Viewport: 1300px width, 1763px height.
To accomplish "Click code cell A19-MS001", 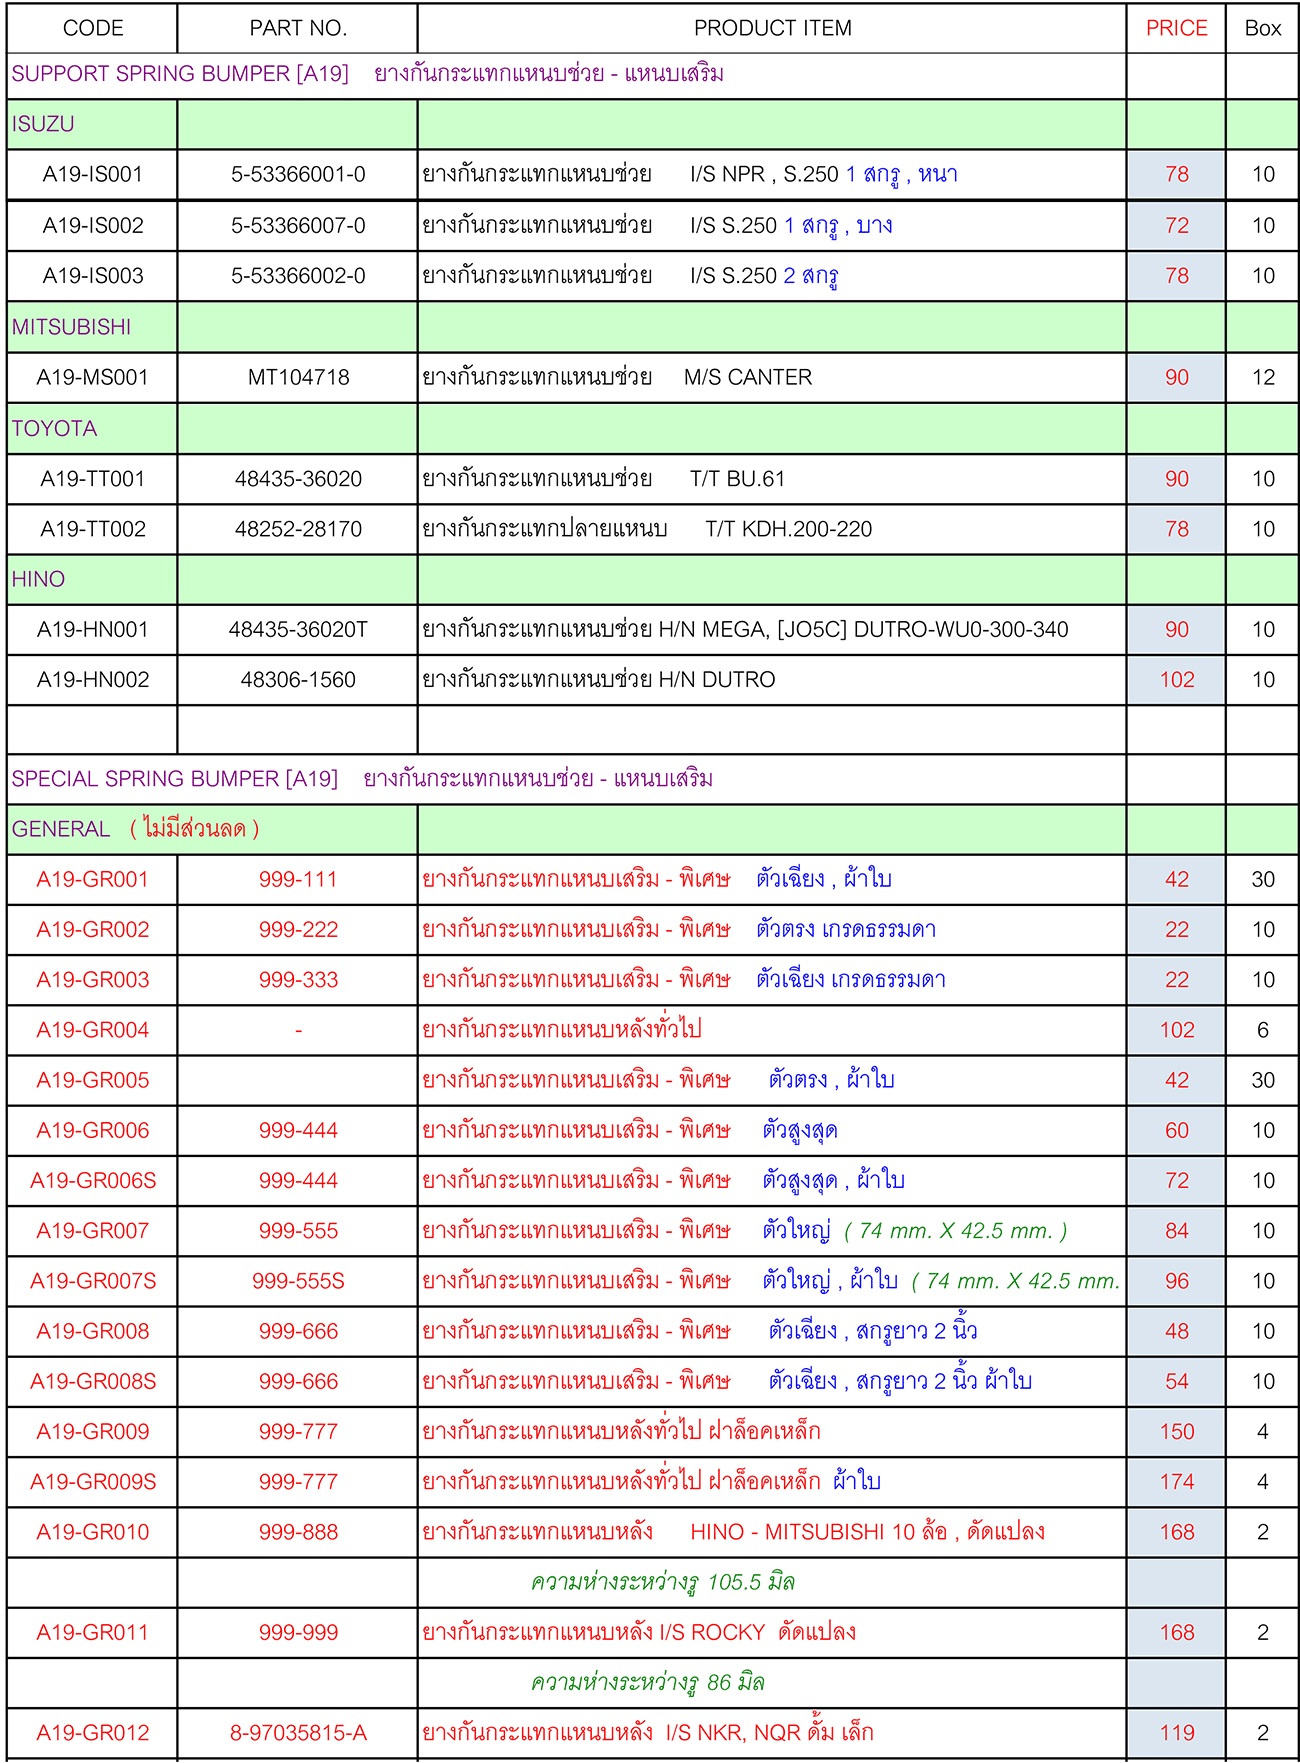I will tap(93, 378).
